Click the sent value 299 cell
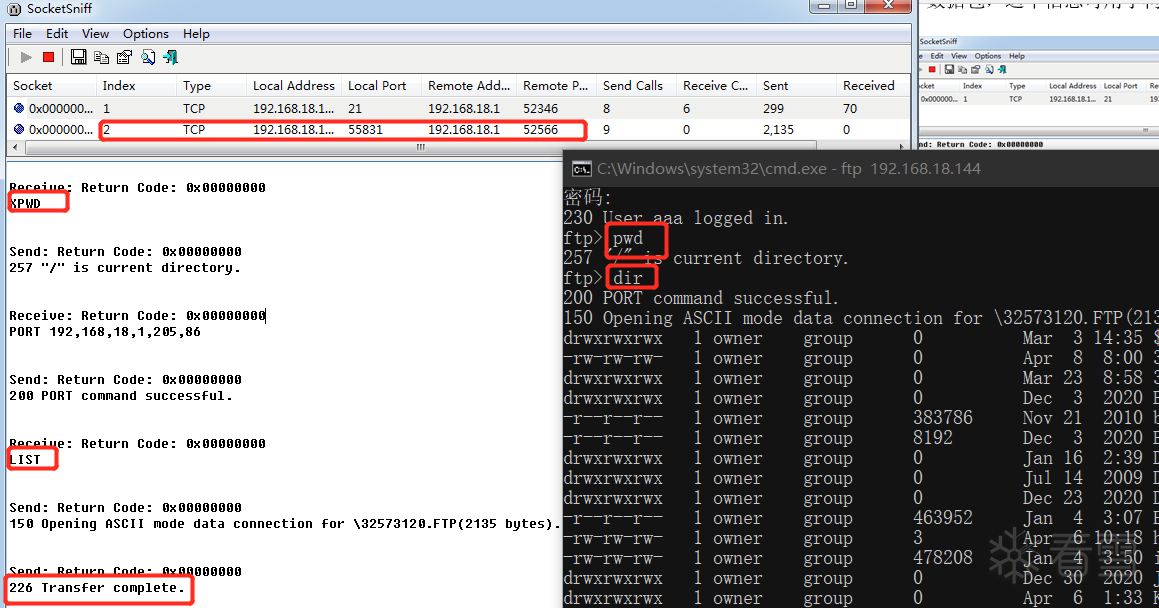The width and height of the screenshot is (1159, 608). click(773, 109)
